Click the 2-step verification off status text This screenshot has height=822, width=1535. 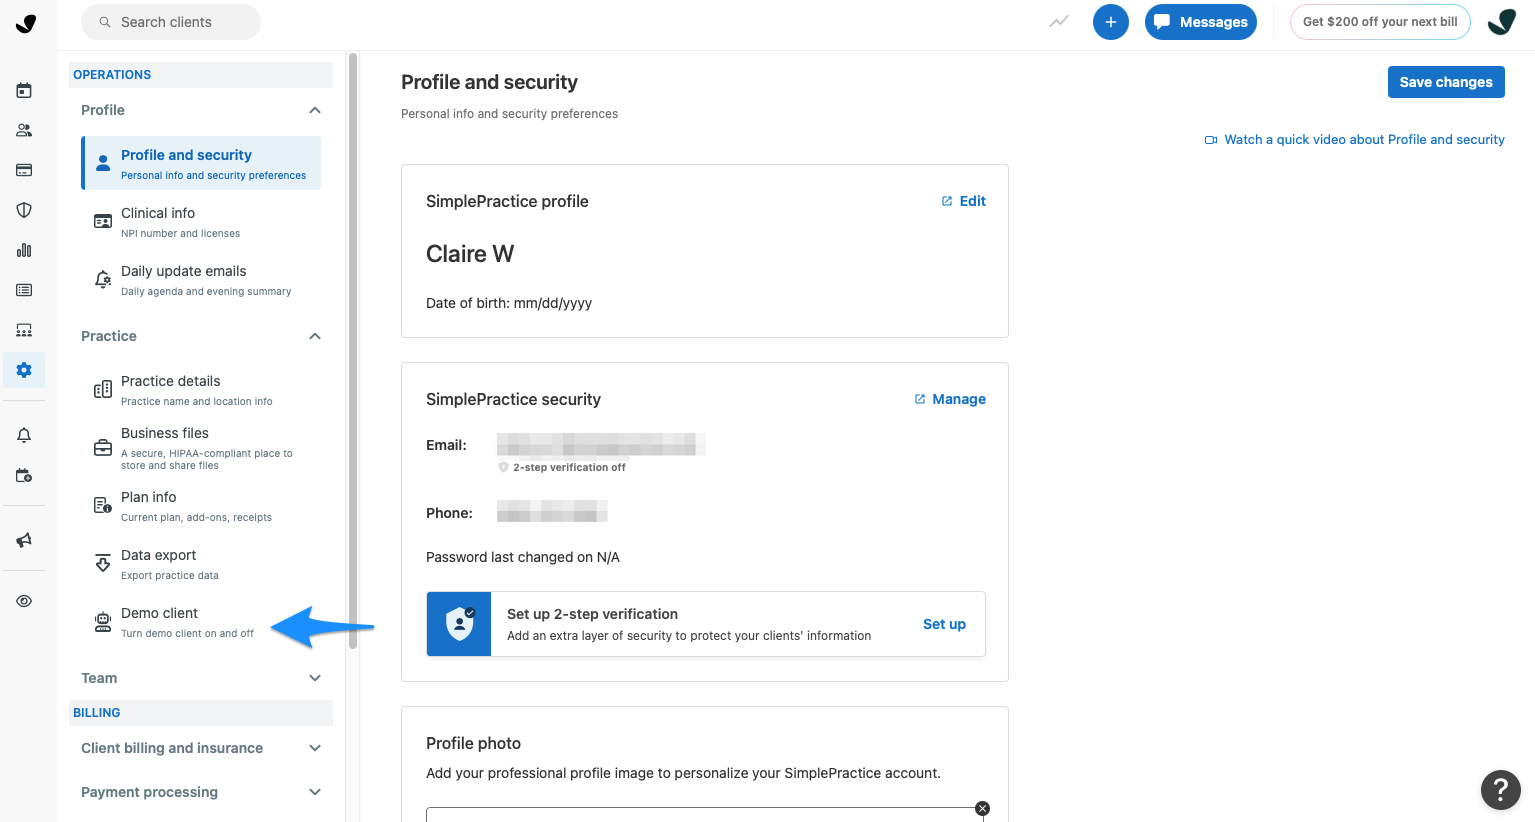tap(569, 467)
